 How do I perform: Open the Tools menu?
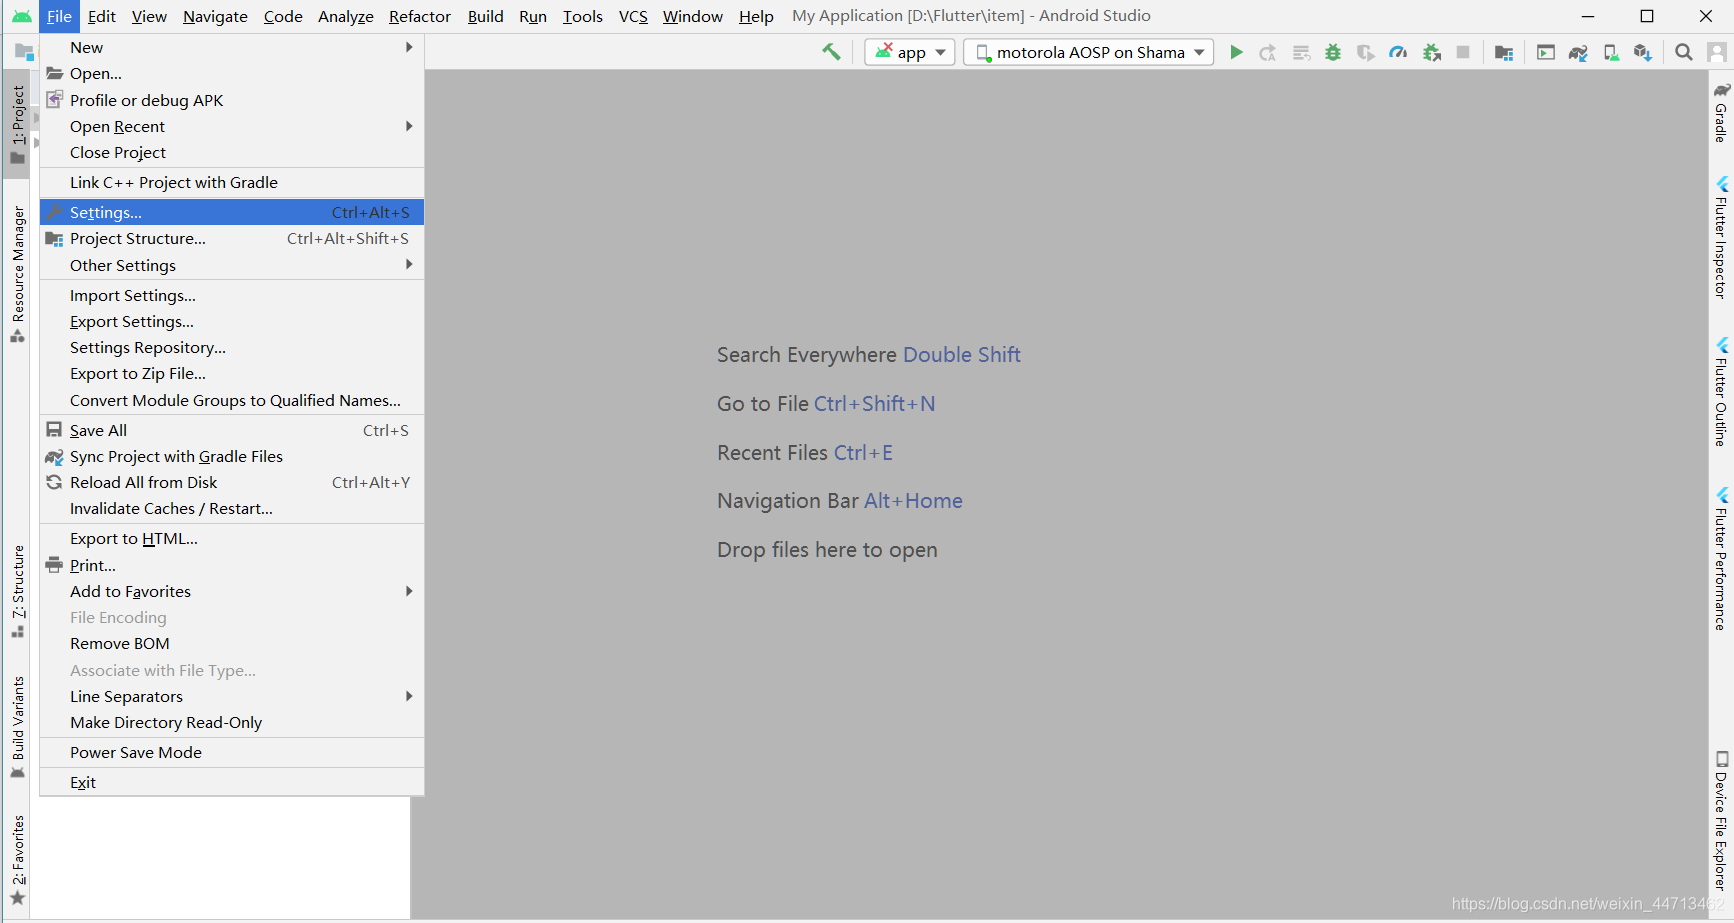pos(583,16)
